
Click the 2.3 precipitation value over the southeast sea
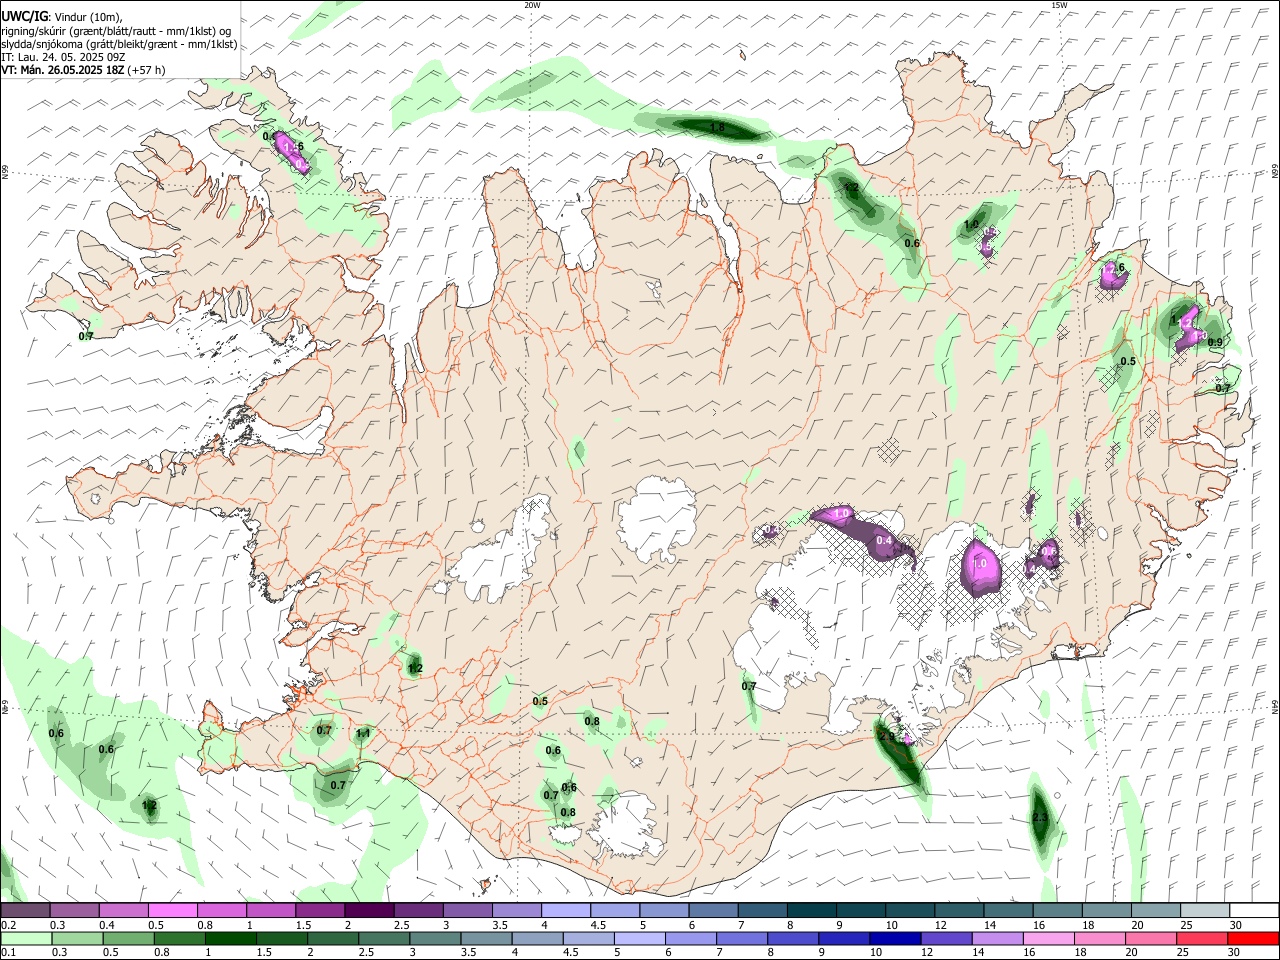[x=1040, y=818]
